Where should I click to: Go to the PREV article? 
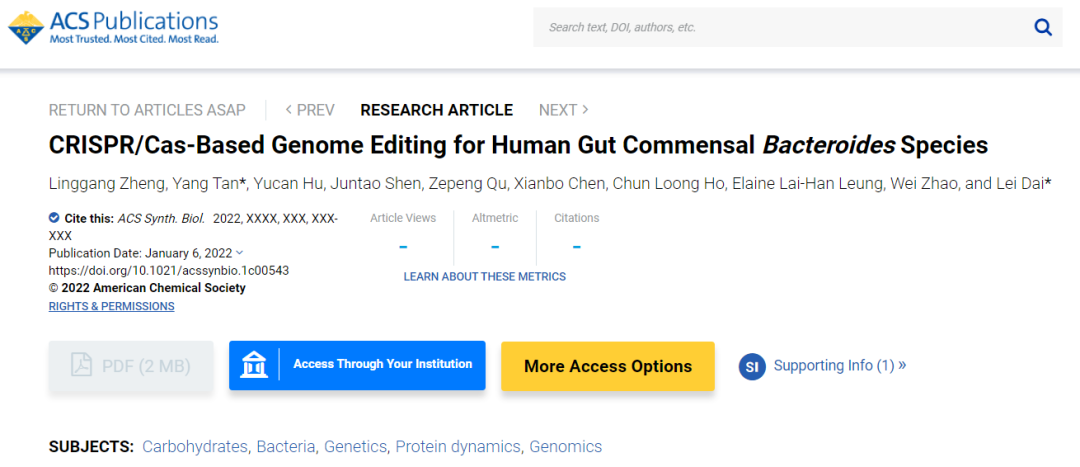coord(310,110)
